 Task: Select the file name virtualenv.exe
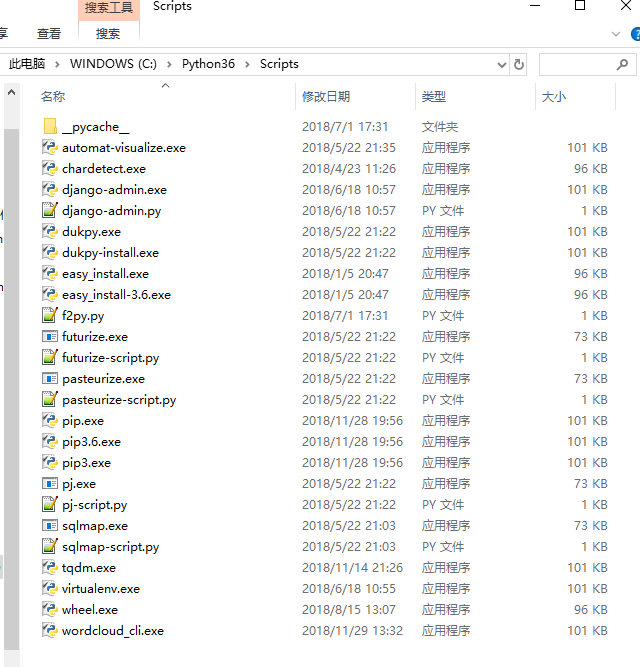pos(101,589)
